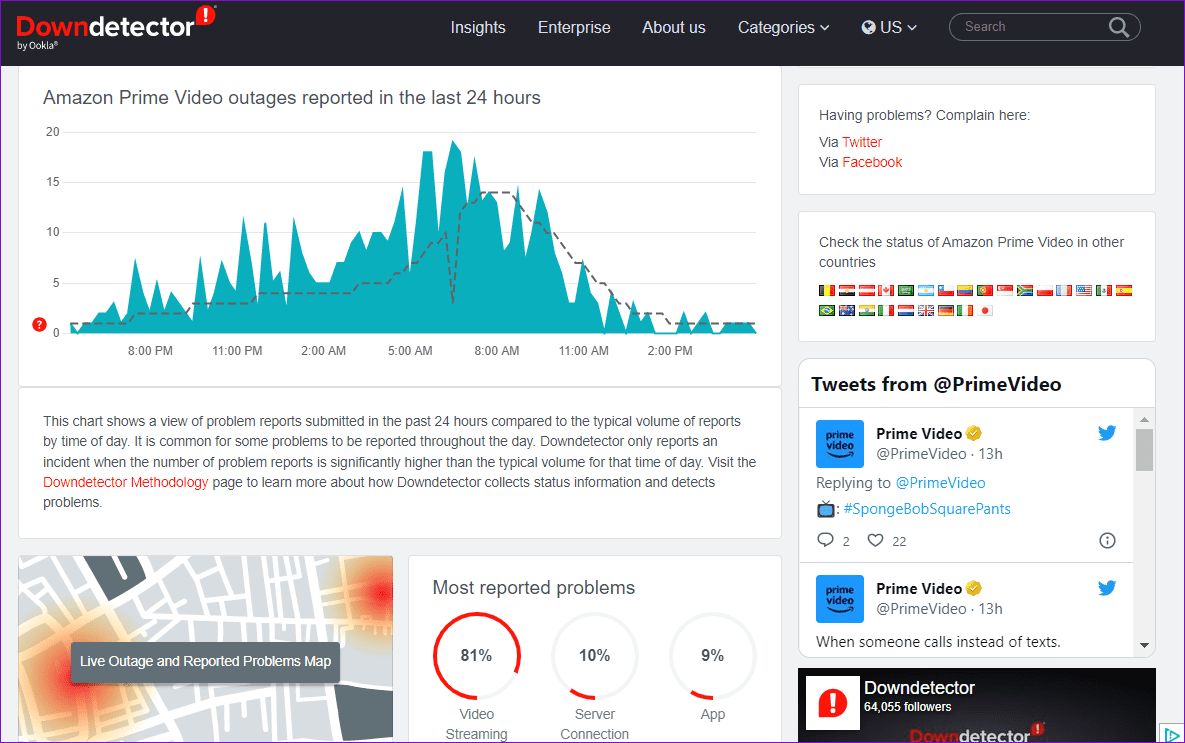
Task: Like the SpongeBob tweet with the heart icon
Action: (875, 540)
